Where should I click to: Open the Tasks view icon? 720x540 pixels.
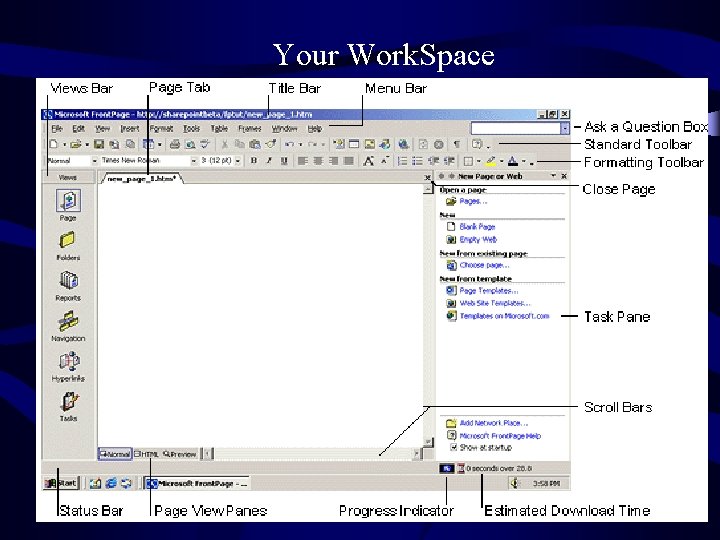[x=69, y=402]
